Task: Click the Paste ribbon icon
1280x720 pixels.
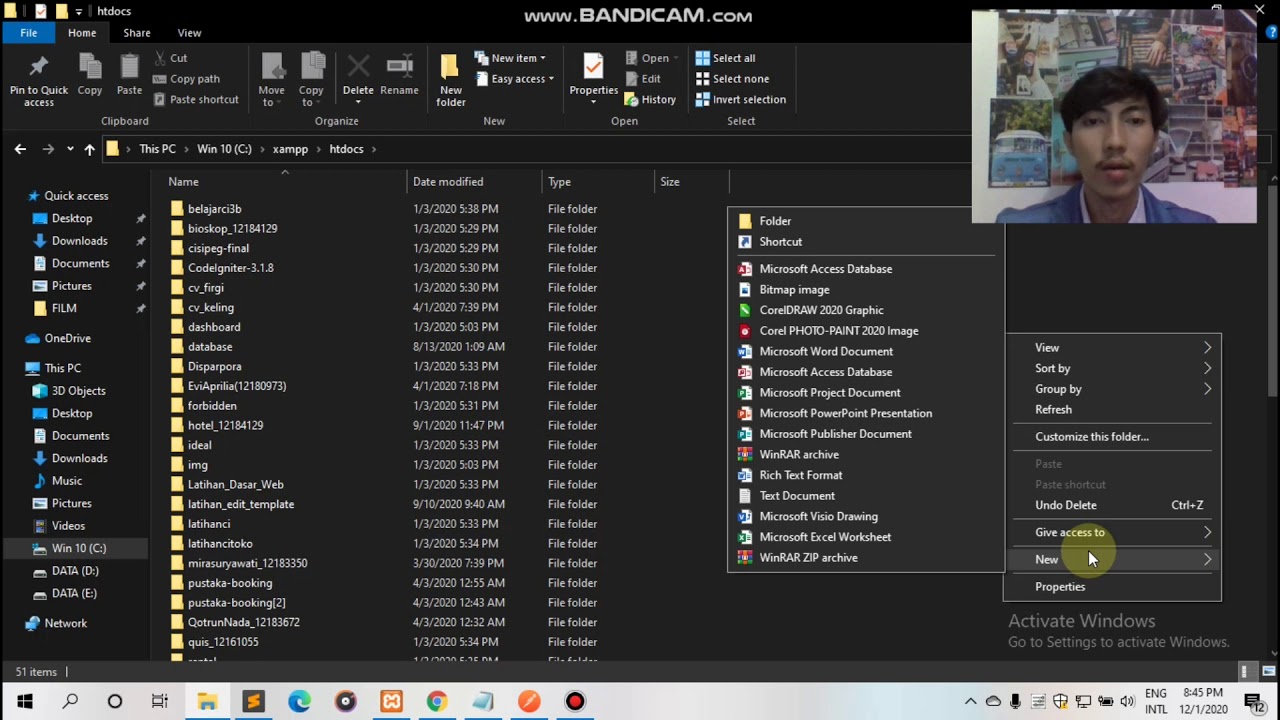Action: pyautogui.click(x=129, y=76)
